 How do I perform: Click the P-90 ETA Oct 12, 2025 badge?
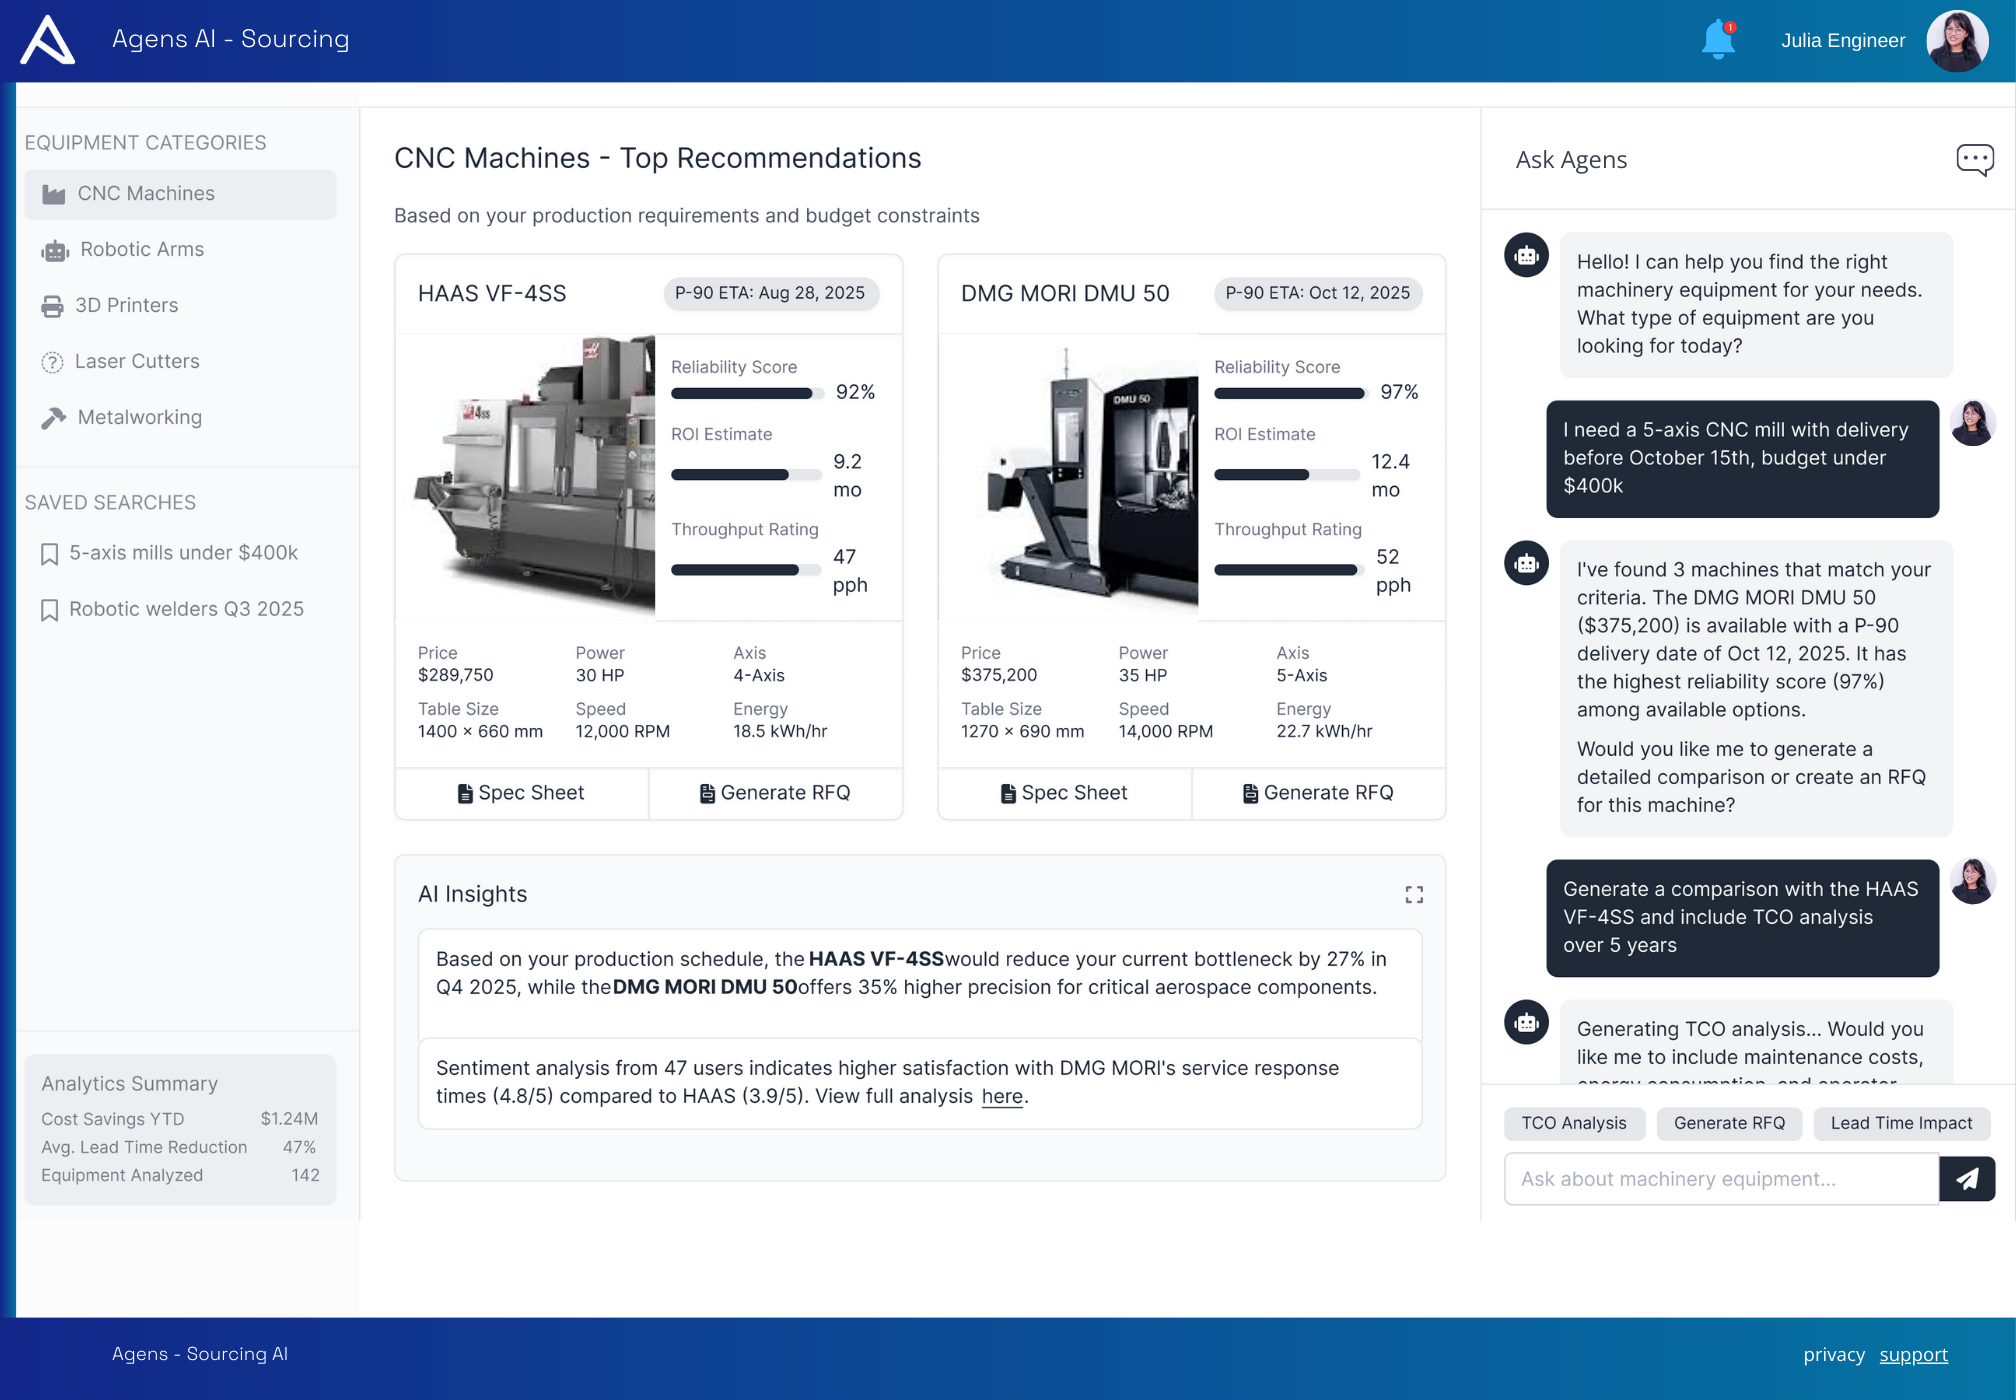[x=1317, y=293]
